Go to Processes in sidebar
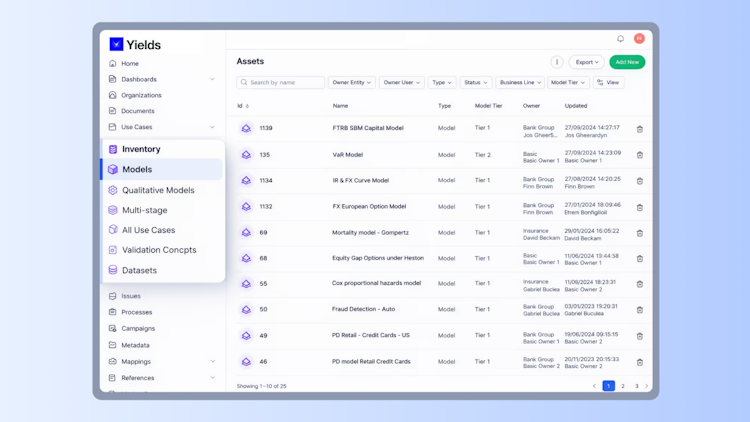This screenshot has width=750, height=422. click(x=137, y=312)
